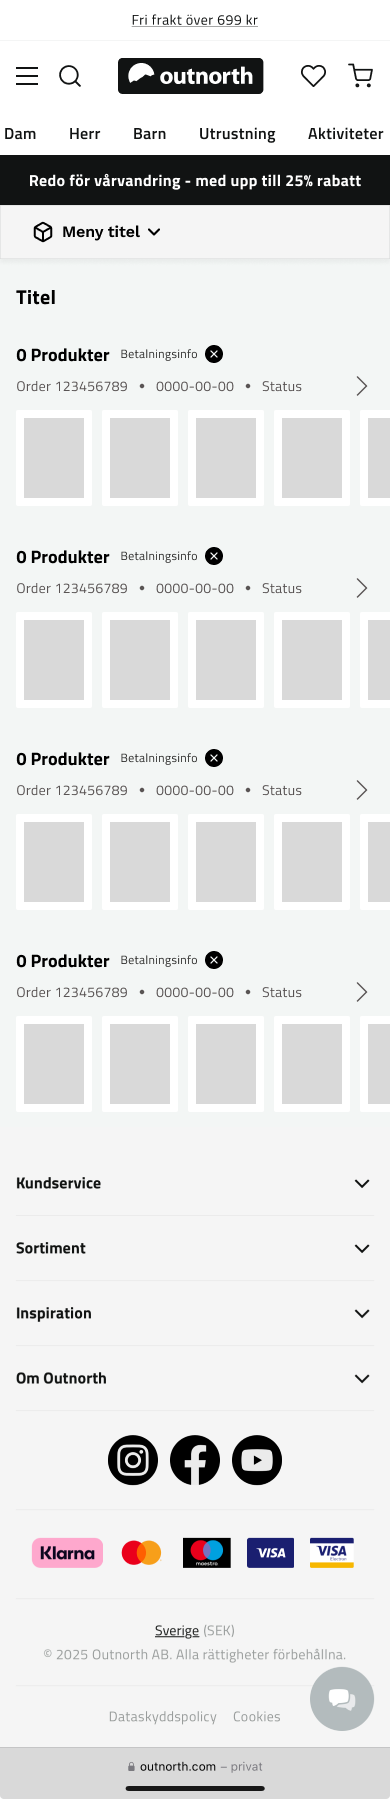Image resolution: width=390 pixels, height=1799 pixels.
Task: Open Outnorth's Instagram page
Action: pos(133,1460)
